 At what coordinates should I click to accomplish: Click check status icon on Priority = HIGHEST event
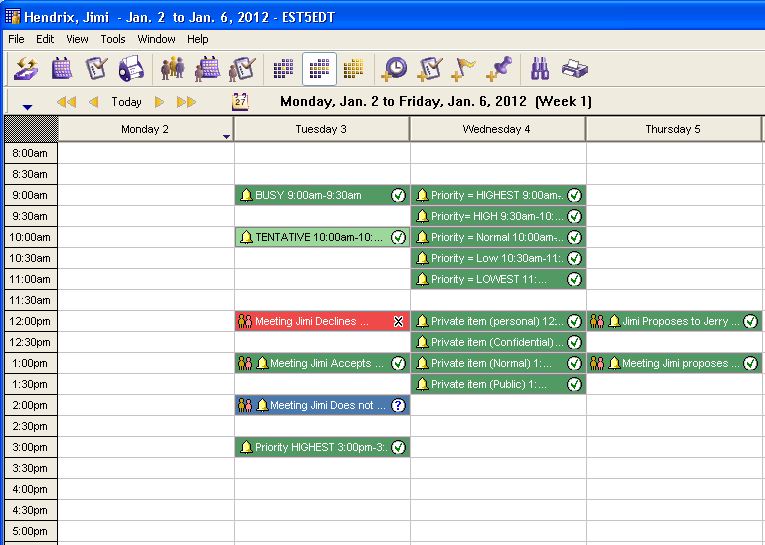coord(575,195)
